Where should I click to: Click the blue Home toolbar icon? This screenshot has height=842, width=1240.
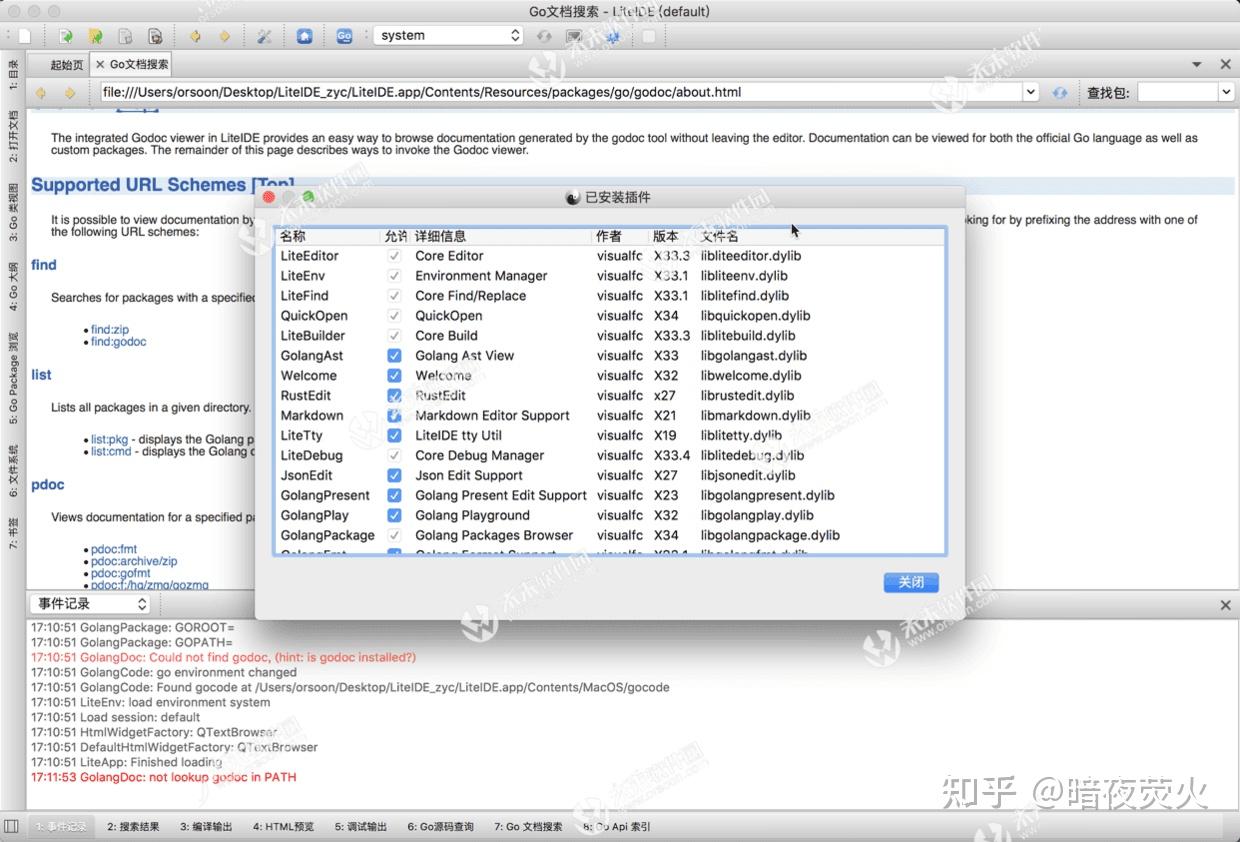304,36
